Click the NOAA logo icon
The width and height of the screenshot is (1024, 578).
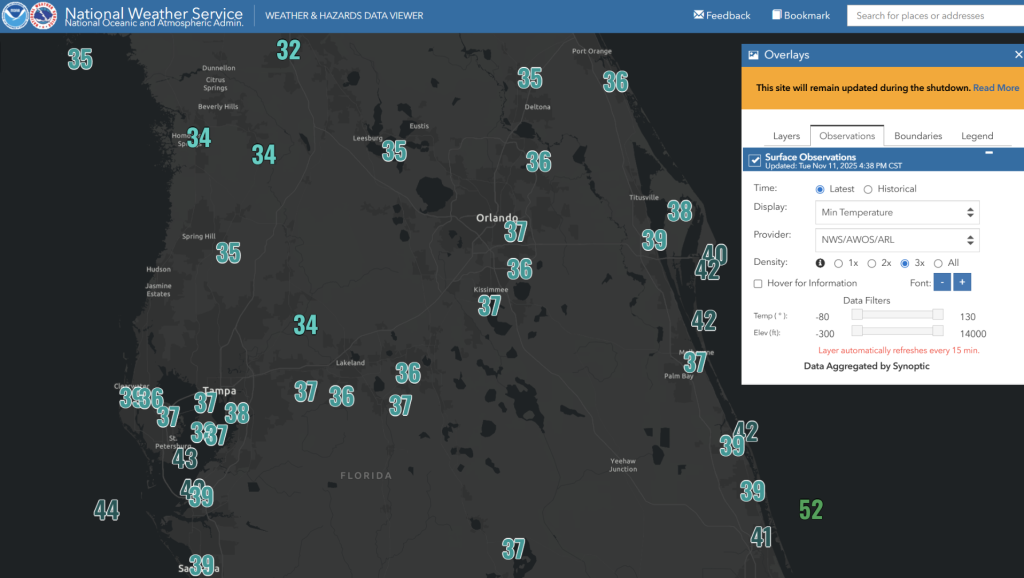15,16
